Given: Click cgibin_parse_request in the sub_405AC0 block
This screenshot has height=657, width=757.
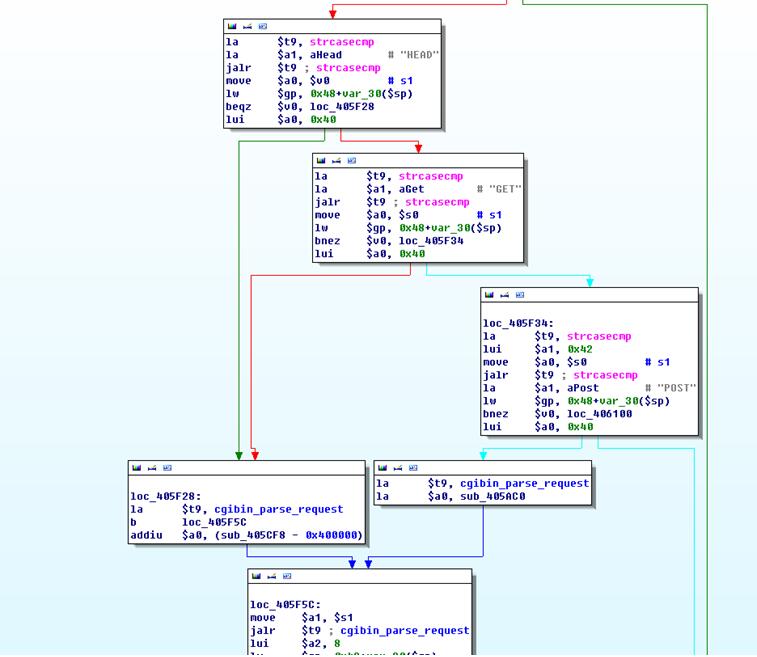Looking at the screenshot, I should (x=524, y=483).
